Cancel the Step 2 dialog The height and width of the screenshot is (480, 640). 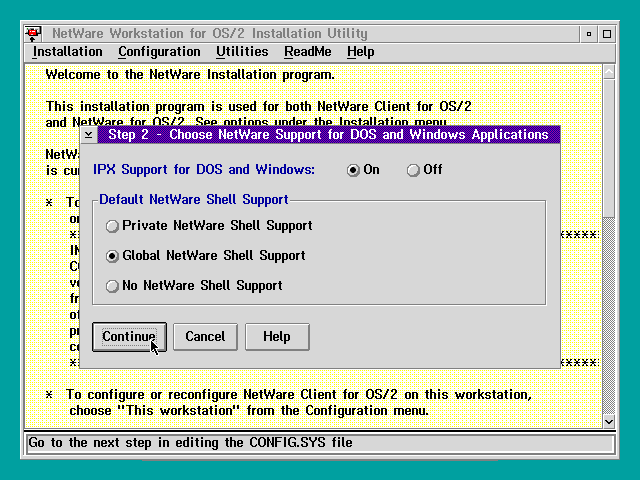click(205, 337)
